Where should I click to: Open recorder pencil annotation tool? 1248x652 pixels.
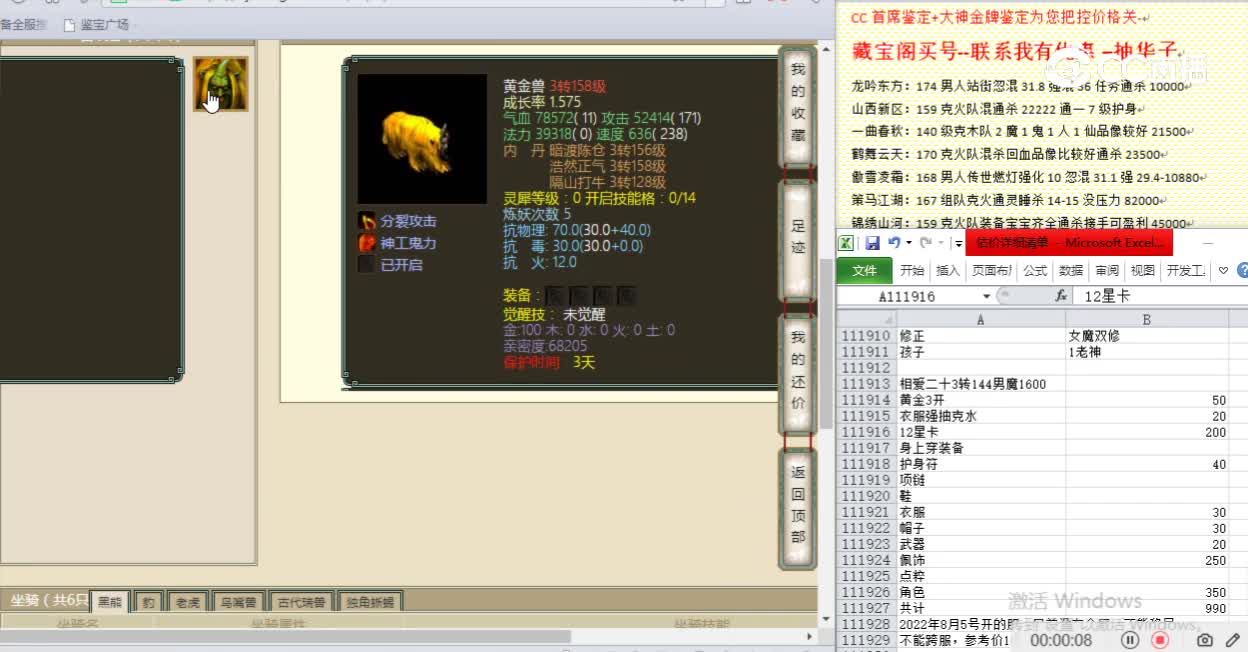[x=1233, y=640]
